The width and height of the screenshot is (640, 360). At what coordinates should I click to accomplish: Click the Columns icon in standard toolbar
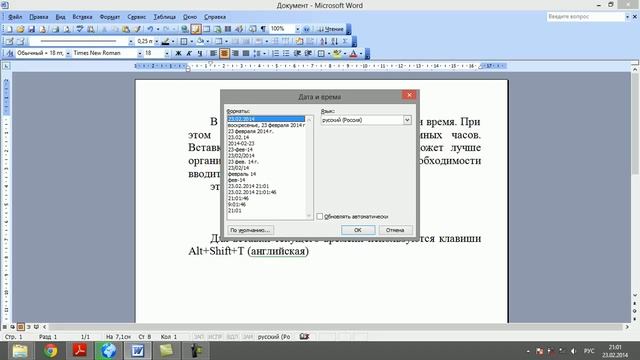click(228, 29)
